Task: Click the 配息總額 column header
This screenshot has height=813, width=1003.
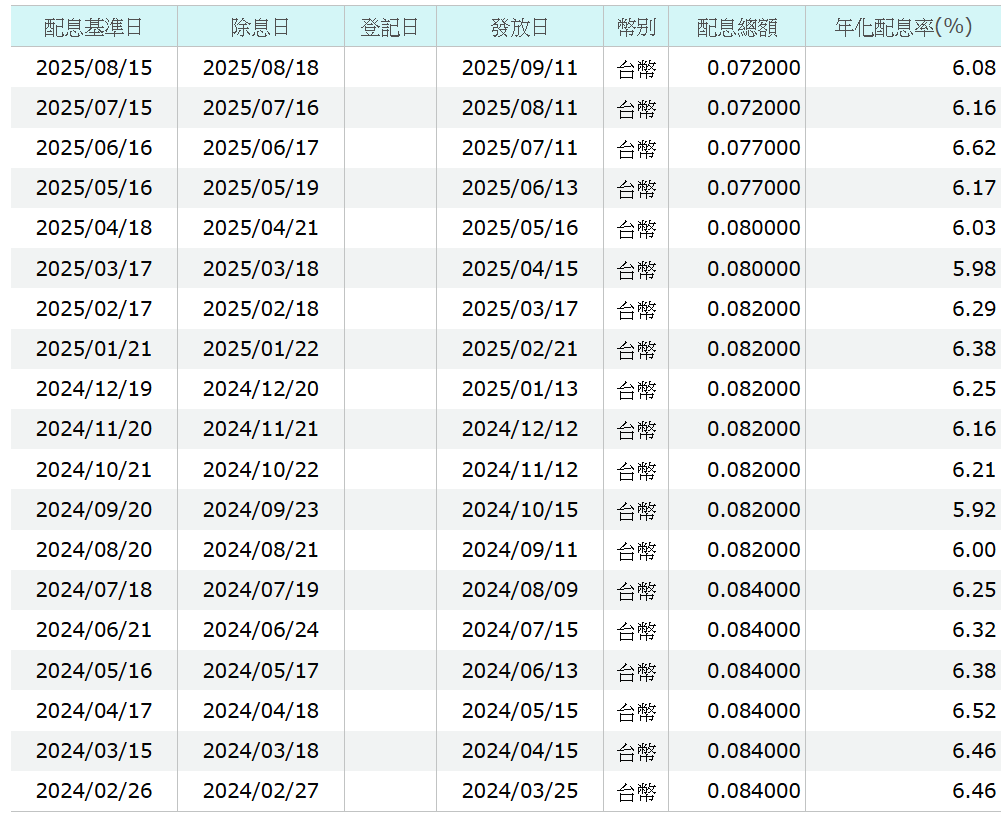Action: [x=737, y=27]
